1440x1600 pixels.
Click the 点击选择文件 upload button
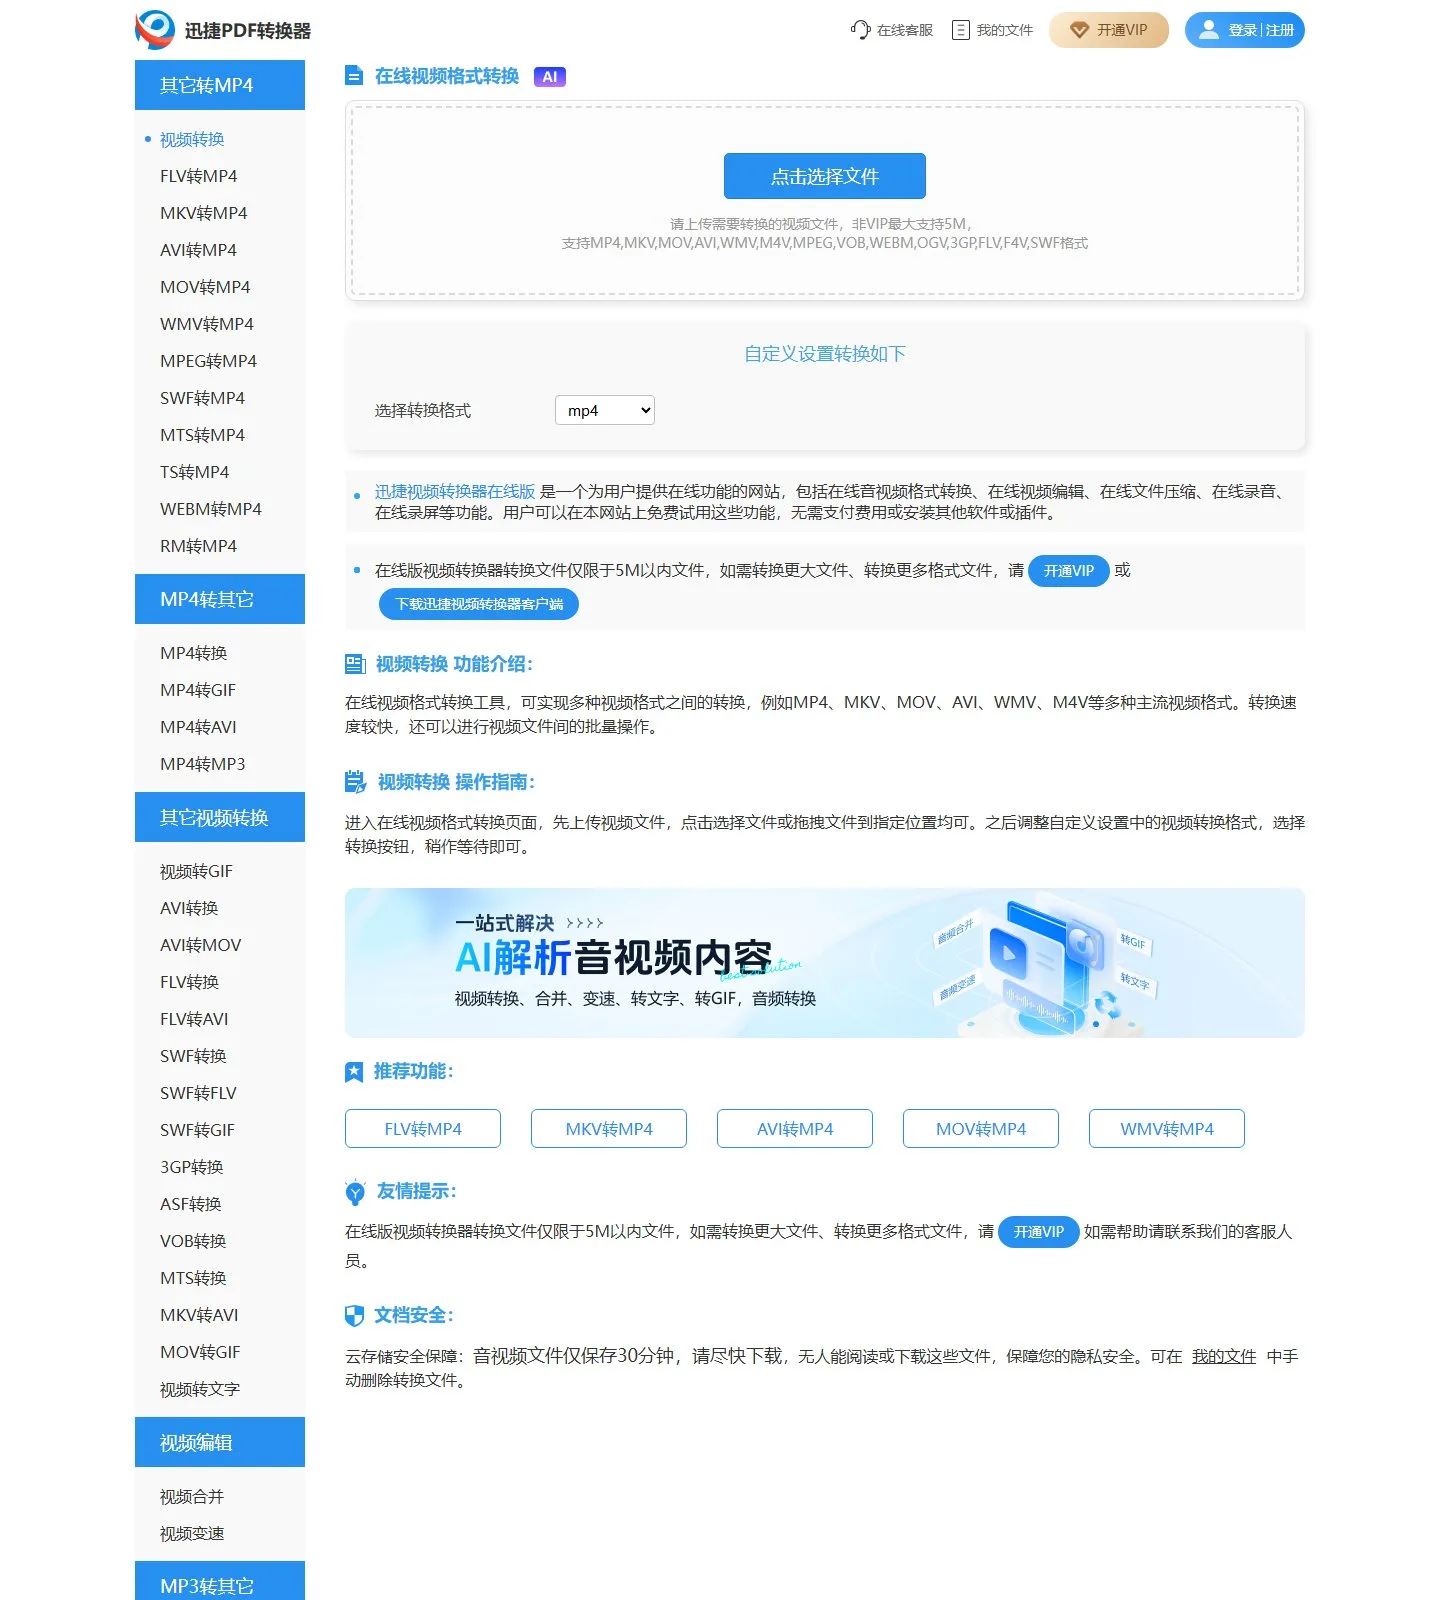(x=825, y=176)
